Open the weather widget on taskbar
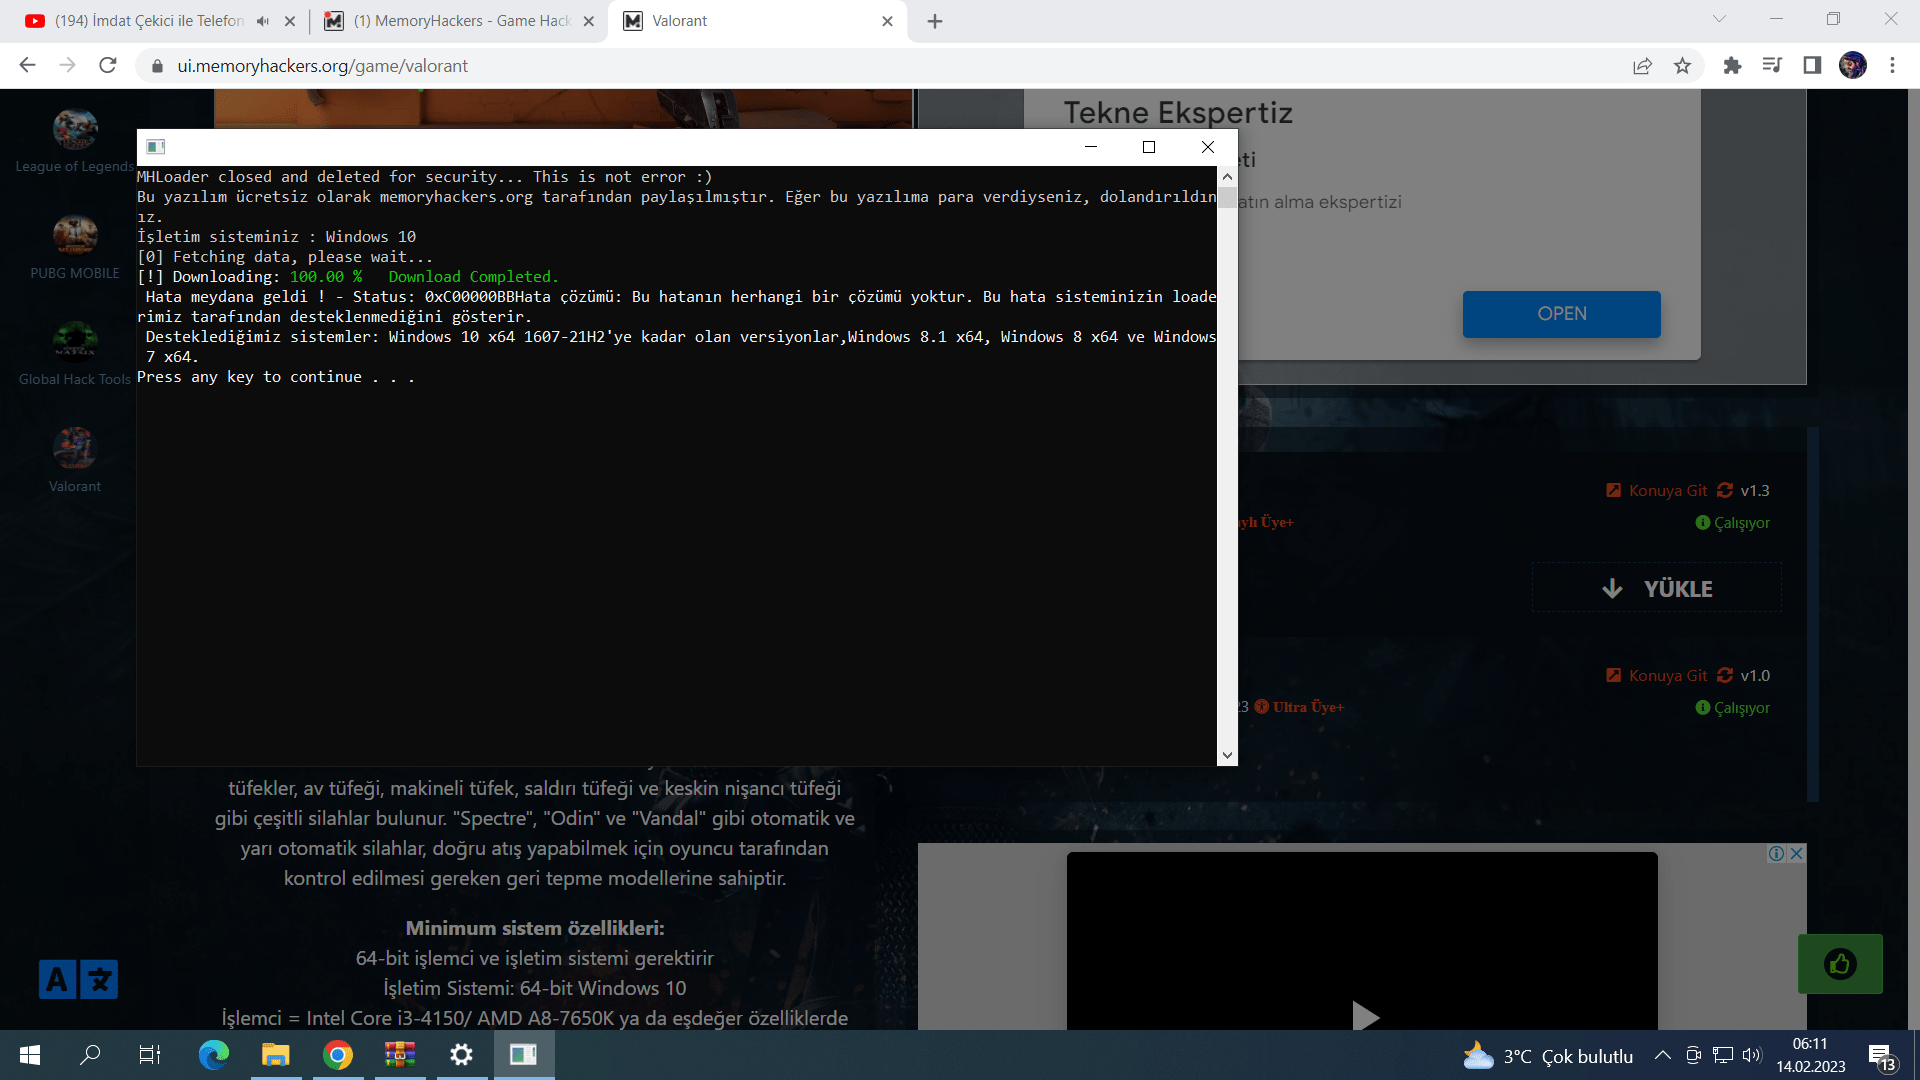This screenshot has height=1080, width=1920. click(1547, 1056)
